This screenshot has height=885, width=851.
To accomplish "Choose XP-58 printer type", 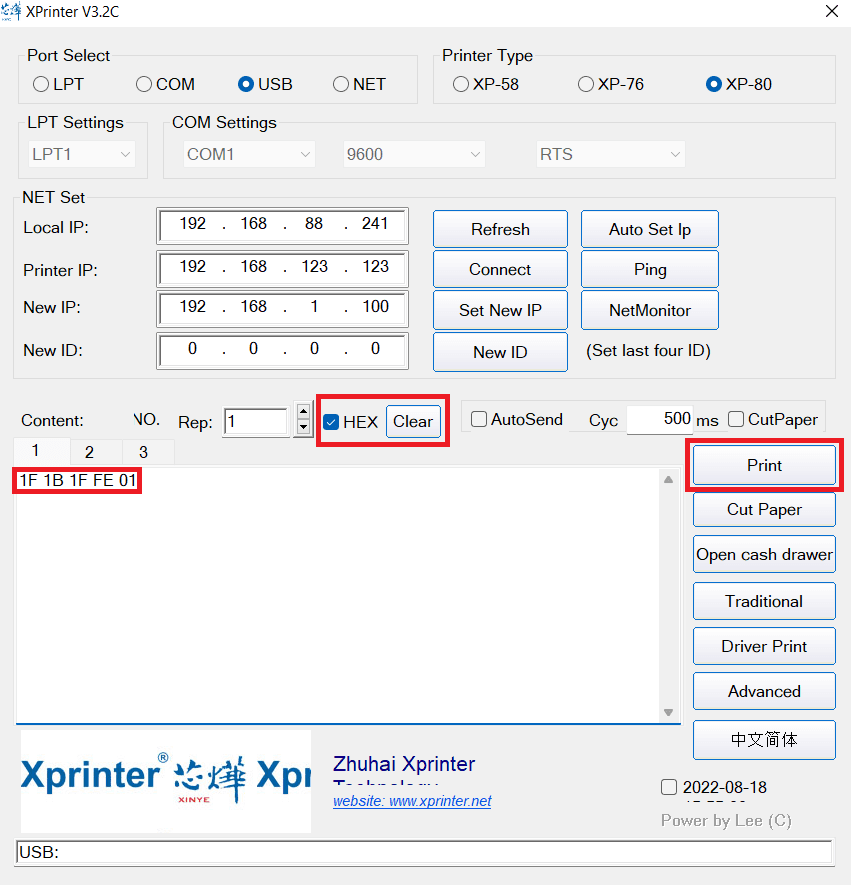I will (461, 84).
